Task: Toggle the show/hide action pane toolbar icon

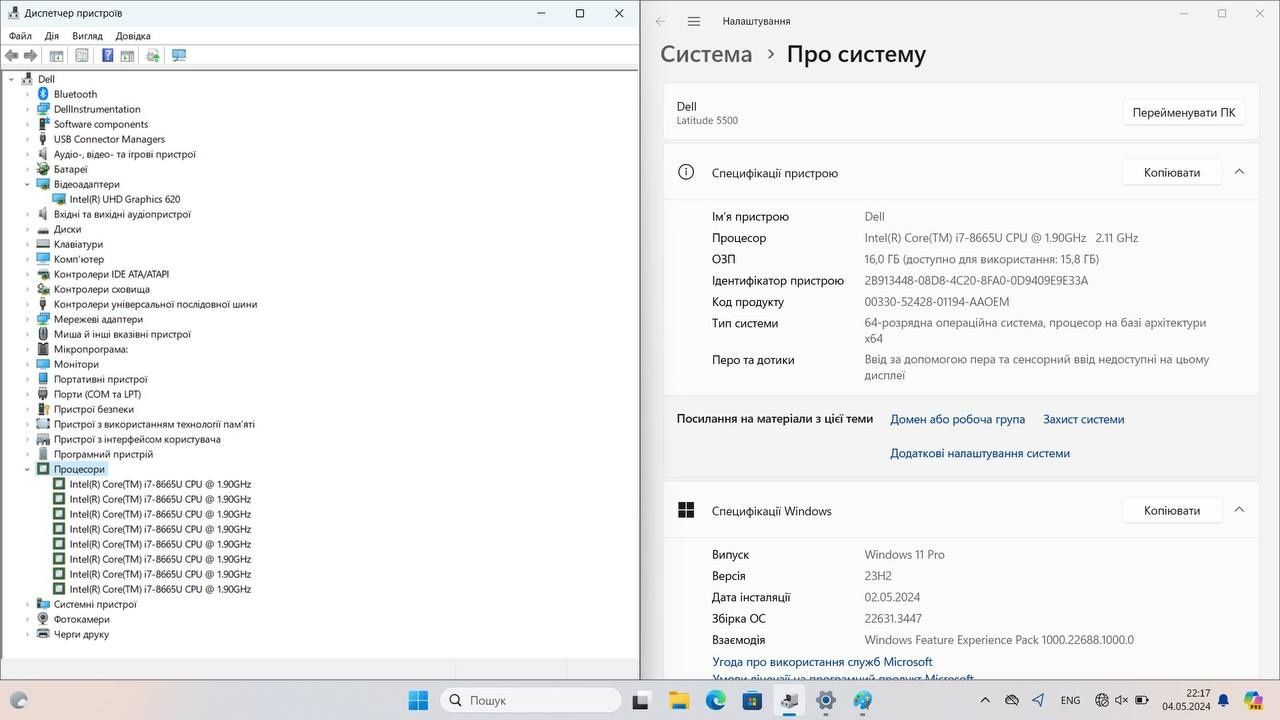Action: click(127, 56)
